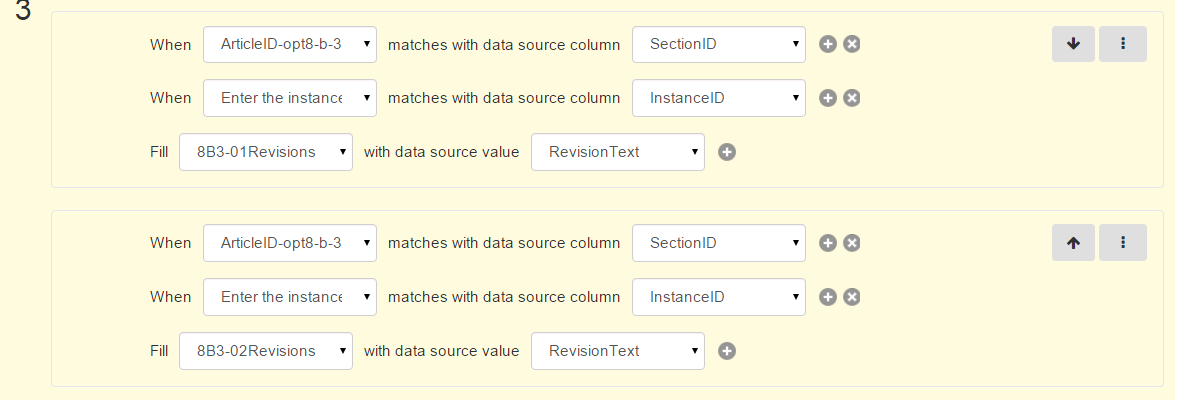The width and height of the screenshot is (1184, 400).
Task: Add a condition after first rule's InstanceID row
Action: [828, 98]
